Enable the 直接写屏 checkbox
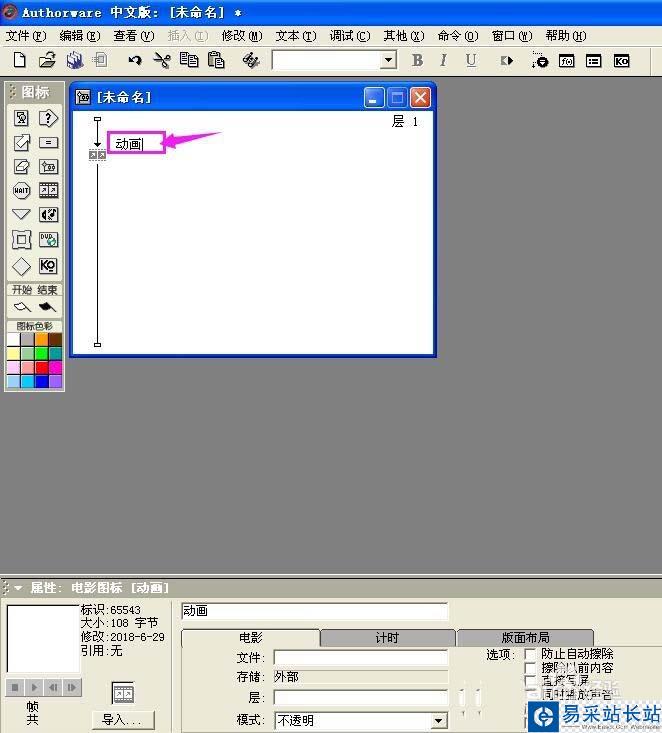 click(530, 681)
